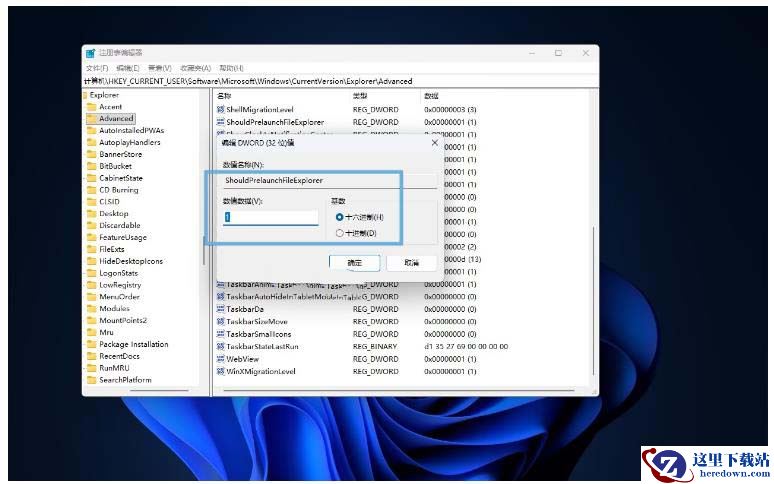This screenshot has width=774, height=484.
Task: Click the ShellMigrationLevel value icon
Action: 220,109
